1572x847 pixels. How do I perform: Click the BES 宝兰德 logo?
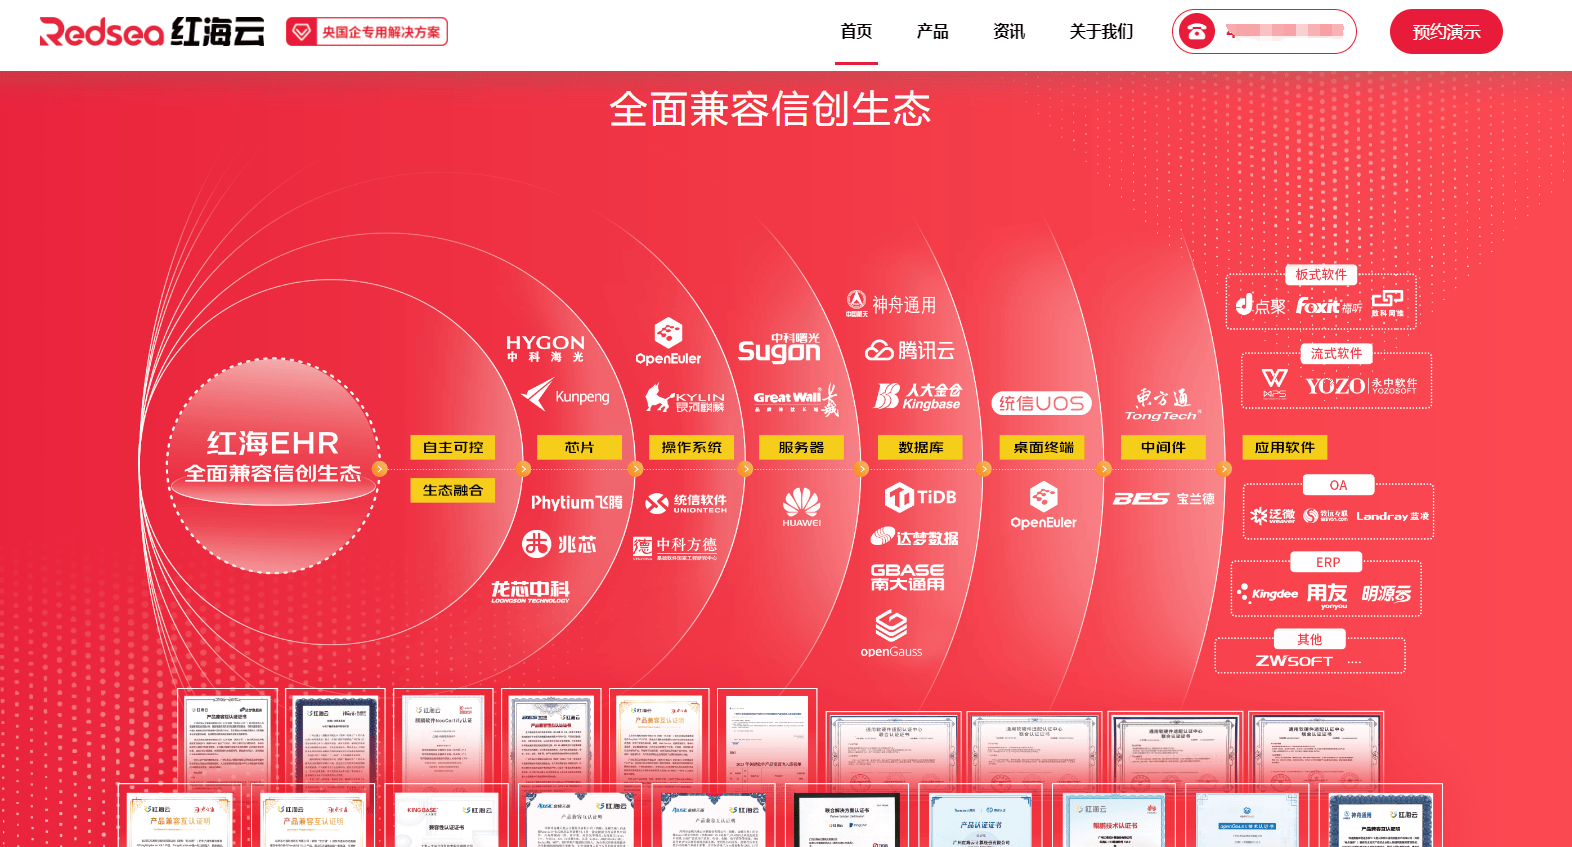coord(1164,498)
